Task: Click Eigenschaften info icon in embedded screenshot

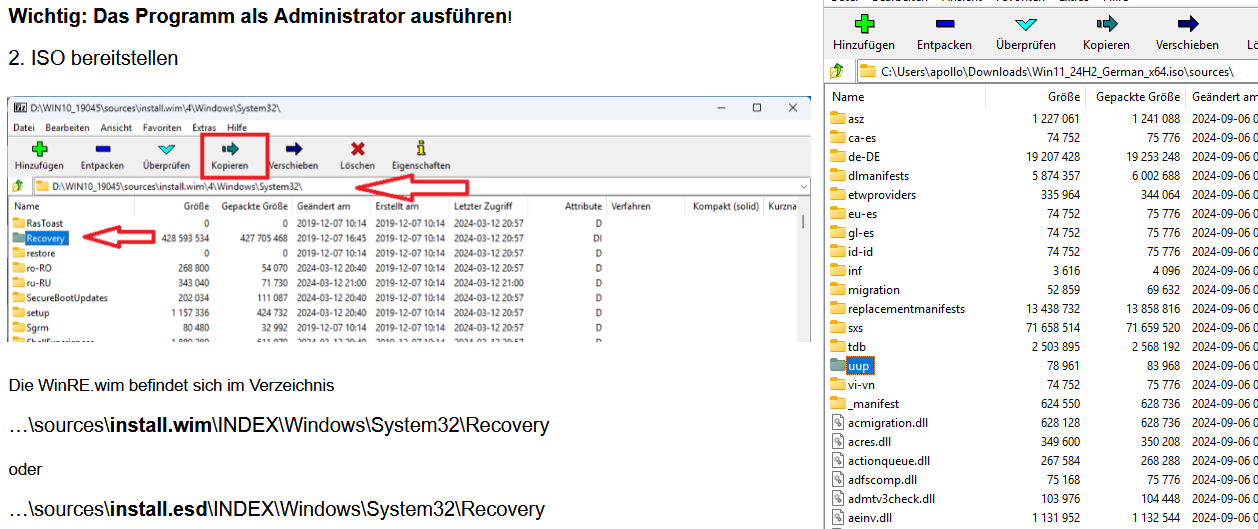Action: coord(421,148)
